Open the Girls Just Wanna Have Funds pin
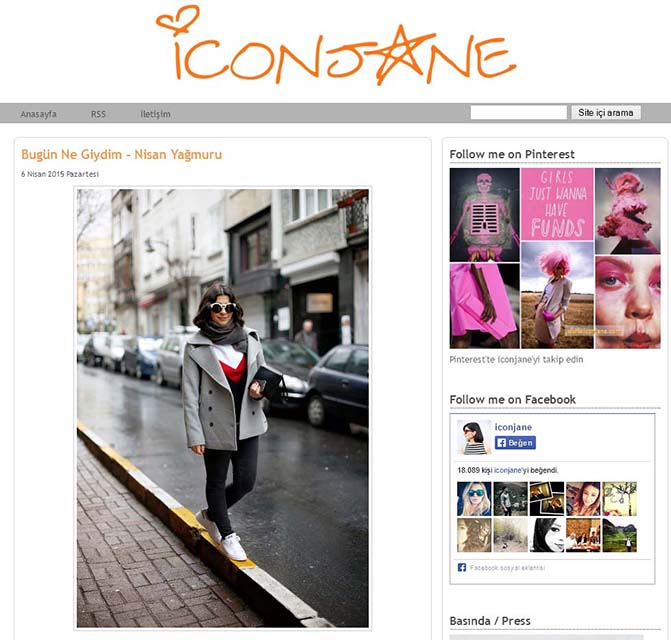Image resolution: width=671 pixels, height=640 pixels. coord(557,204)
